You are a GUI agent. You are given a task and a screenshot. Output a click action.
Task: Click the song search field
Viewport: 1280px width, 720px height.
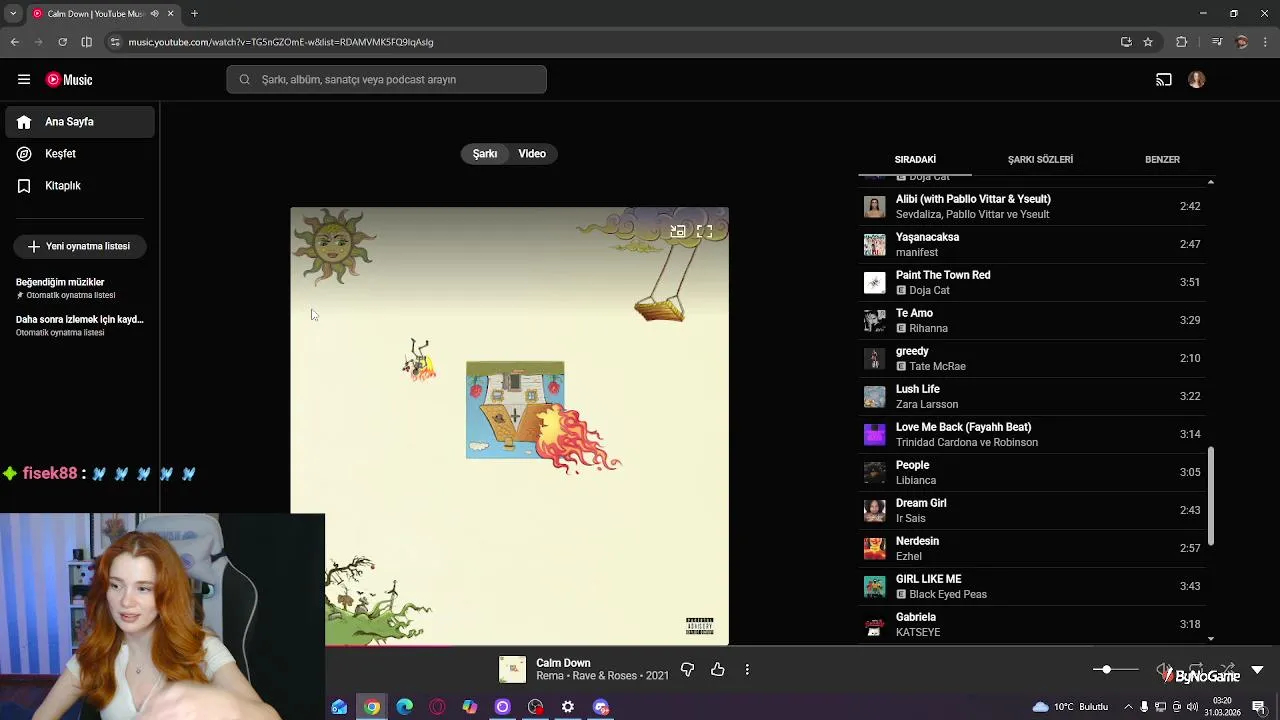coord(386,80)
